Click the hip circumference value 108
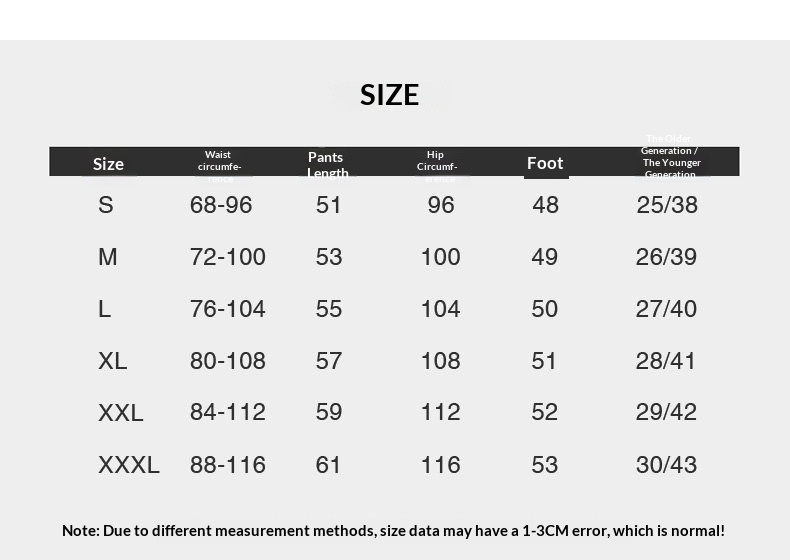 click(x=440, y=361)
